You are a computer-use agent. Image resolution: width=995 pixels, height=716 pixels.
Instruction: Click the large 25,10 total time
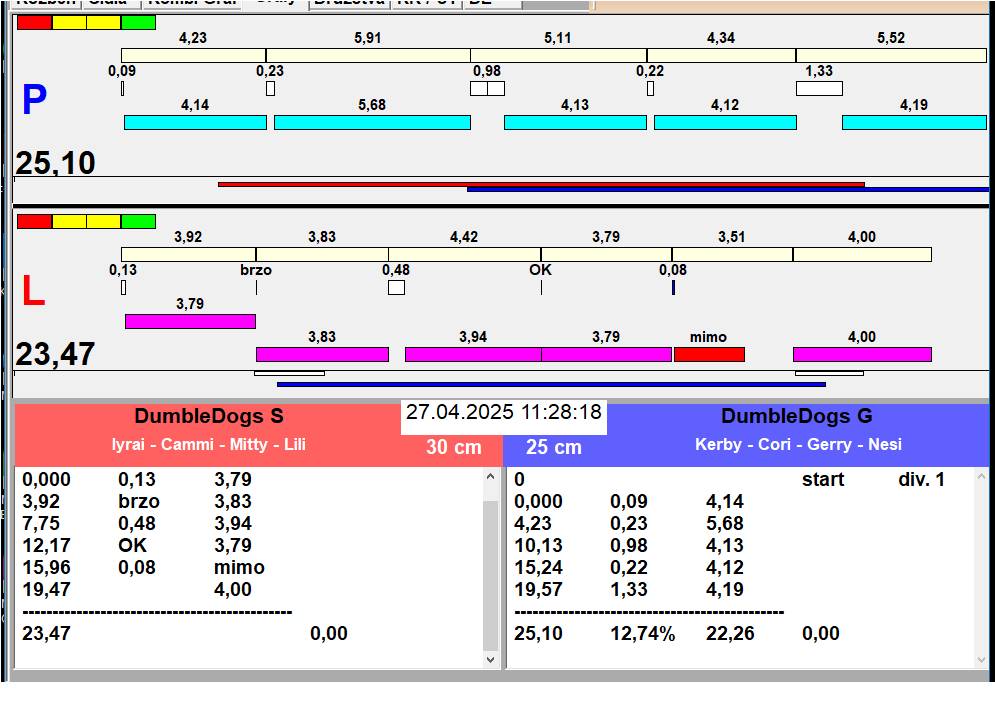[x=55, y=163]
